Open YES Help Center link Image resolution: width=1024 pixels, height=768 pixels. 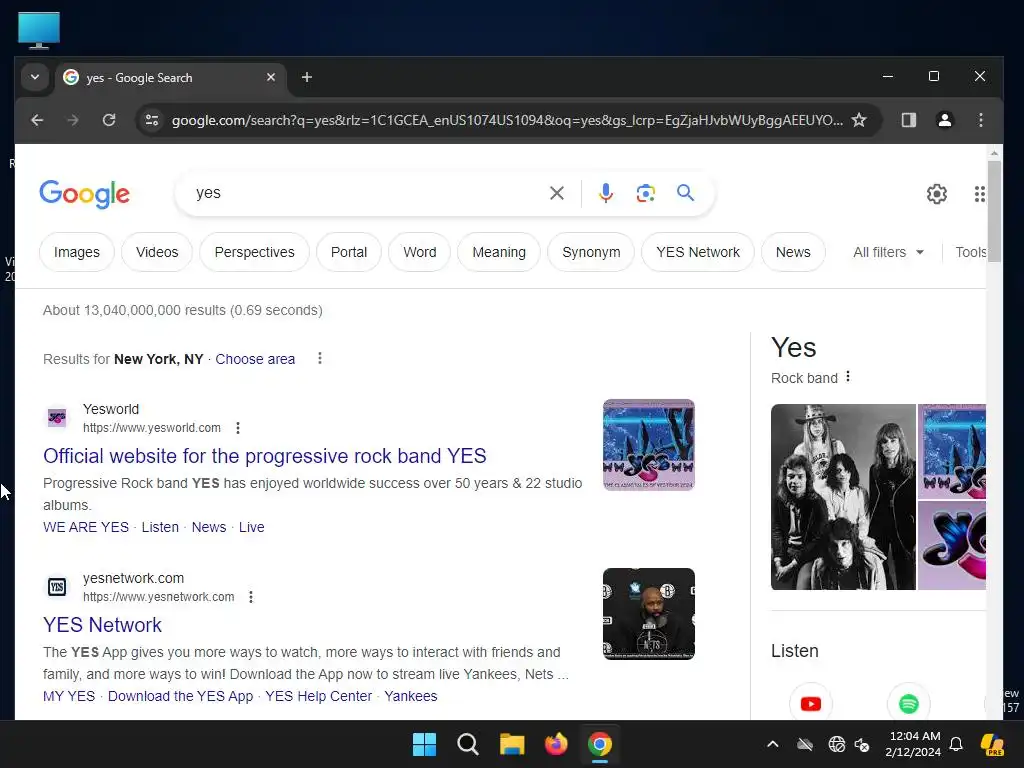[x=319, y=696]
